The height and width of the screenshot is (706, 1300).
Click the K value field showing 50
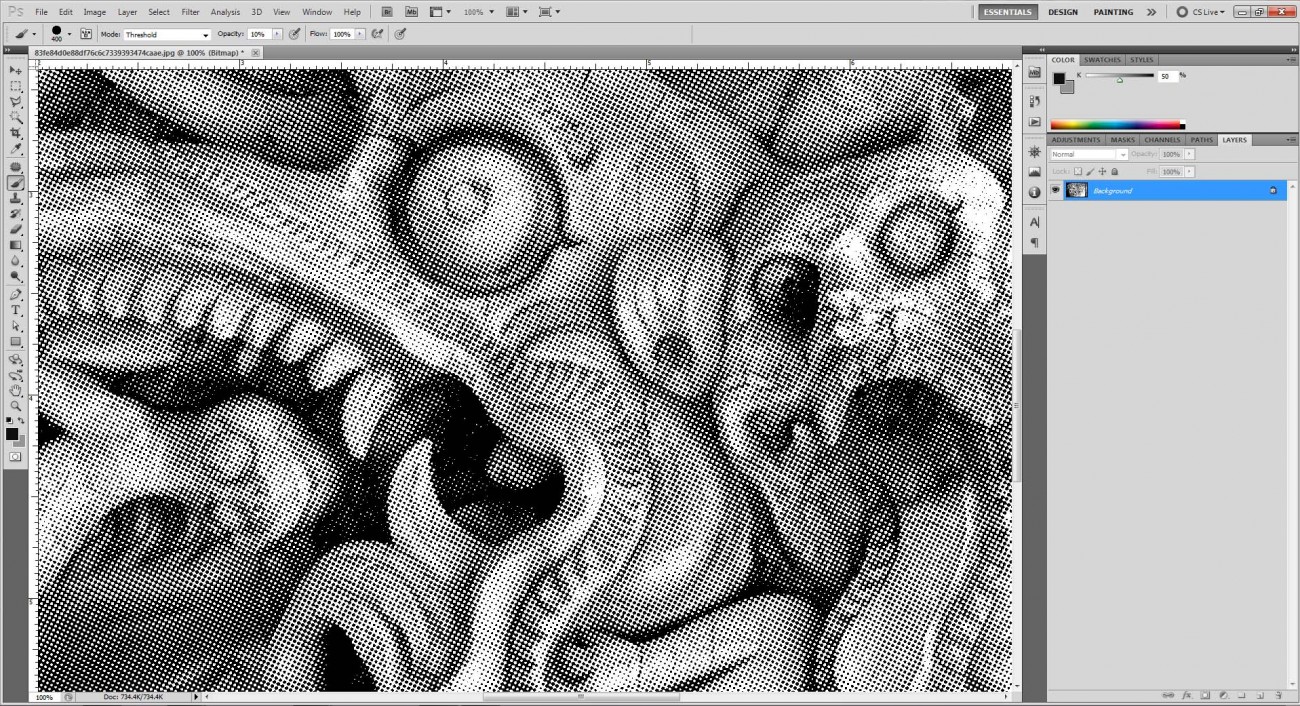1168,76
